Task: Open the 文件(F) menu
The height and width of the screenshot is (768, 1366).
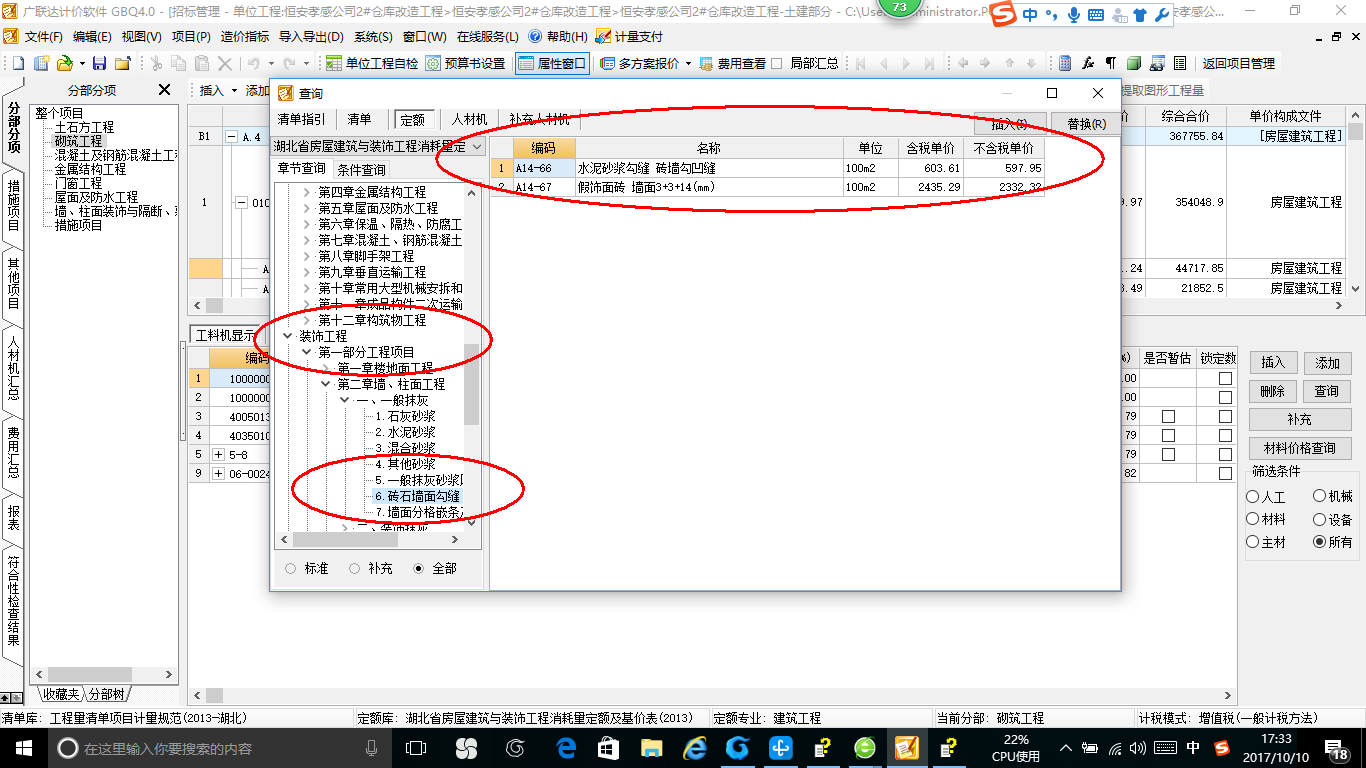Action: (44, 36)
